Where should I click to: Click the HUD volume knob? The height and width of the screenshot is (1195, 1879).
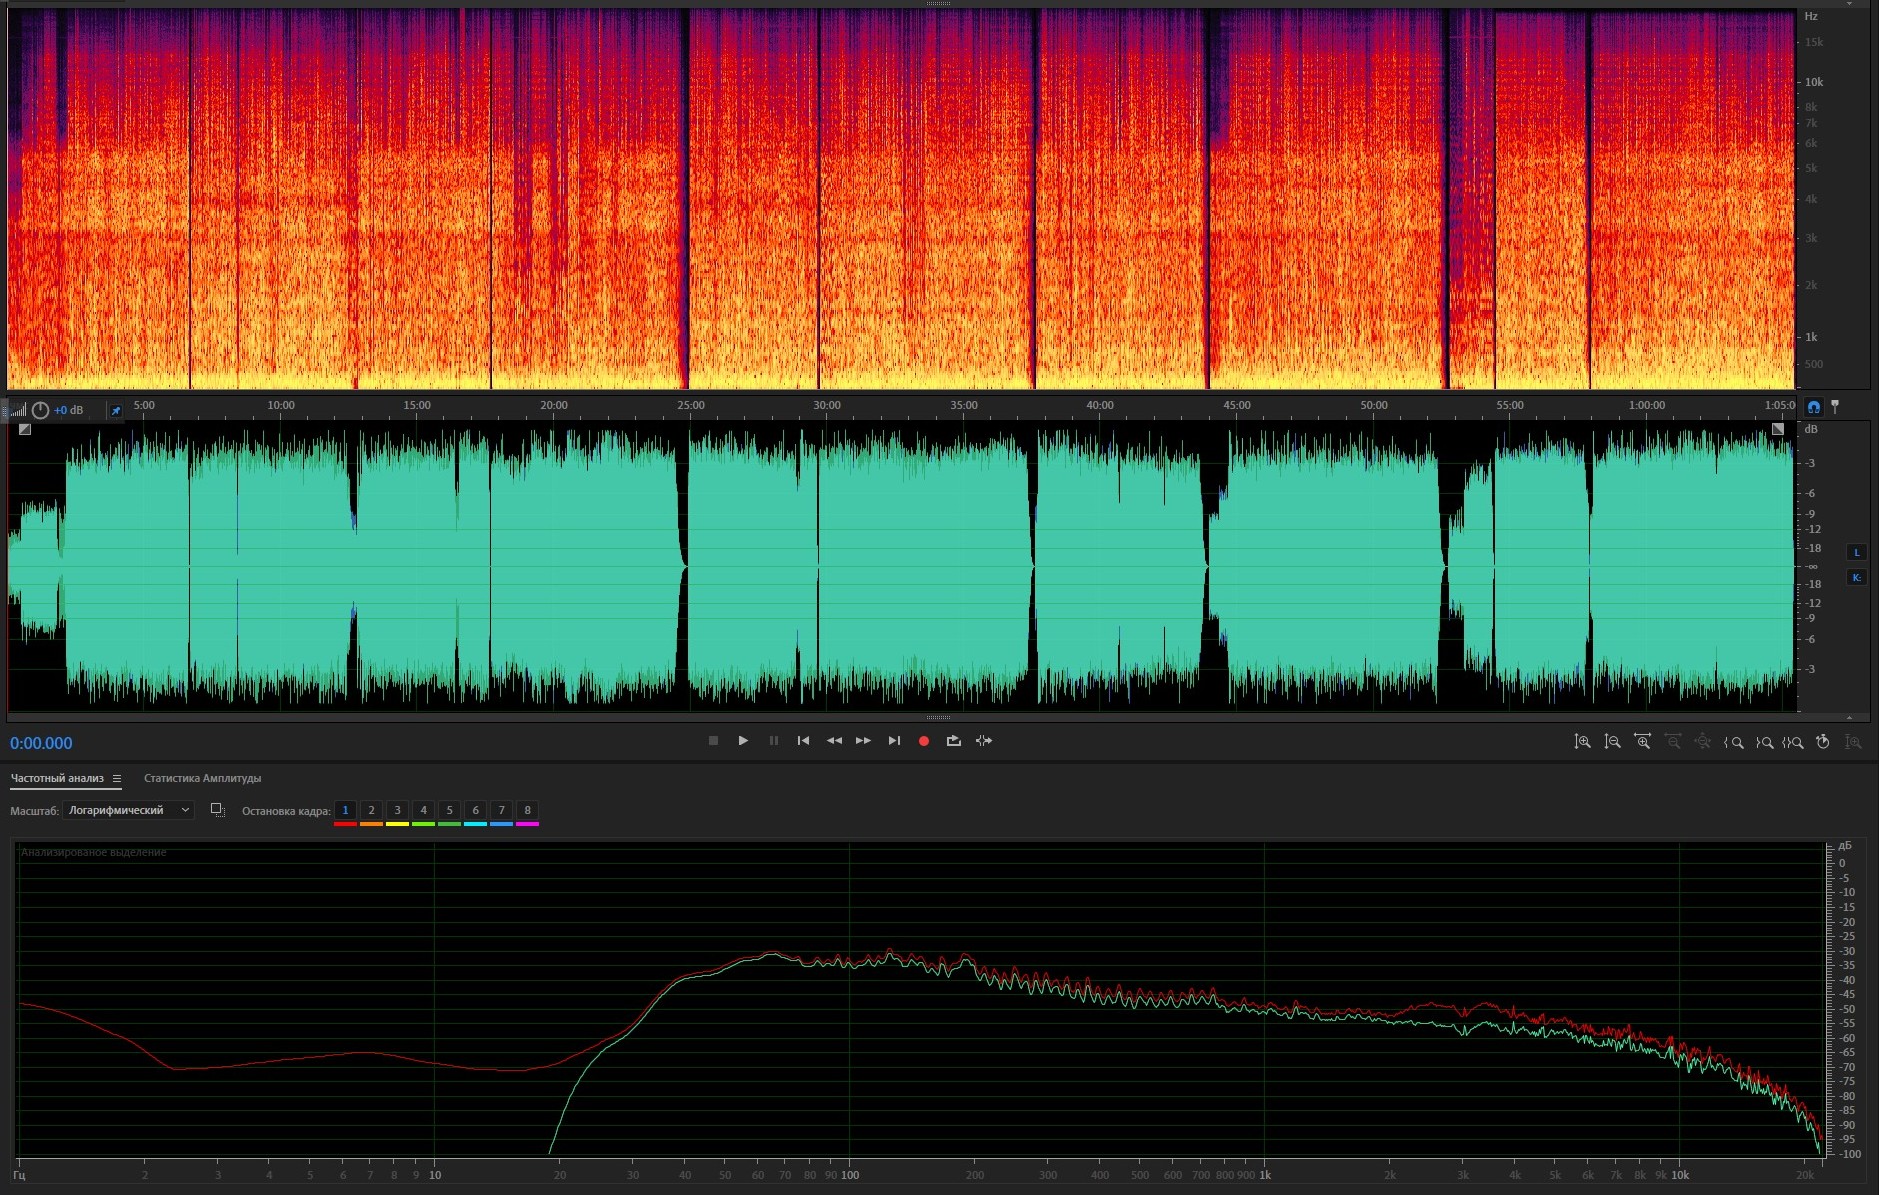coord(40,411)
